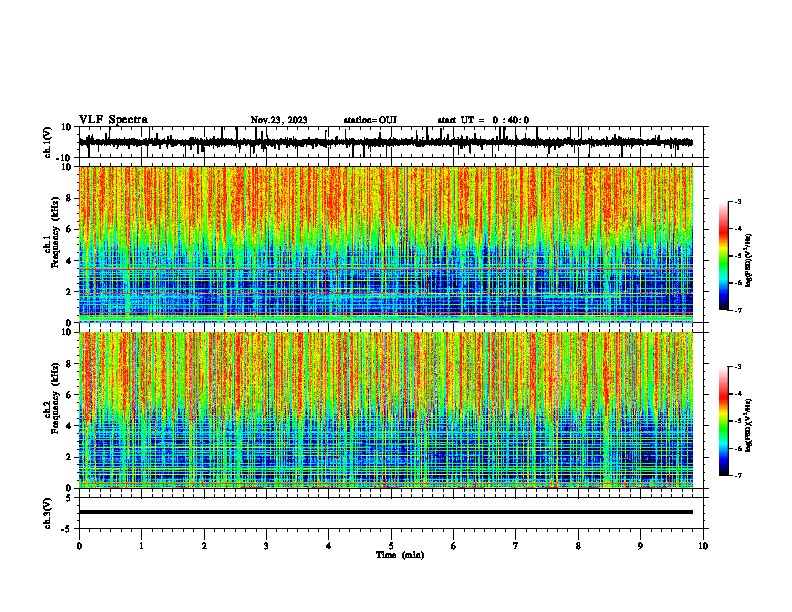Click the "4" kHz tick on ch.2 spectrogram axis
Image resolution: width=792 pixels, height=612 pixels.
(x=69, y=426)
